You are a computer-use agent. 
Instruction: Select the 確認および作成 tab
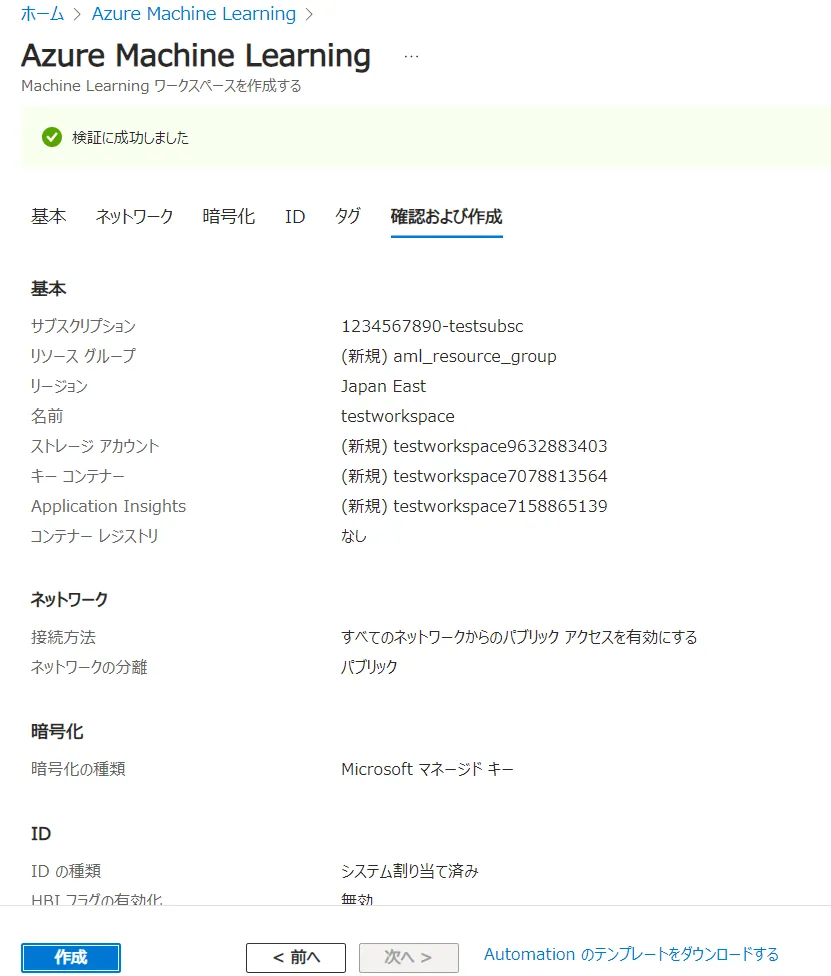click(446, 216)
